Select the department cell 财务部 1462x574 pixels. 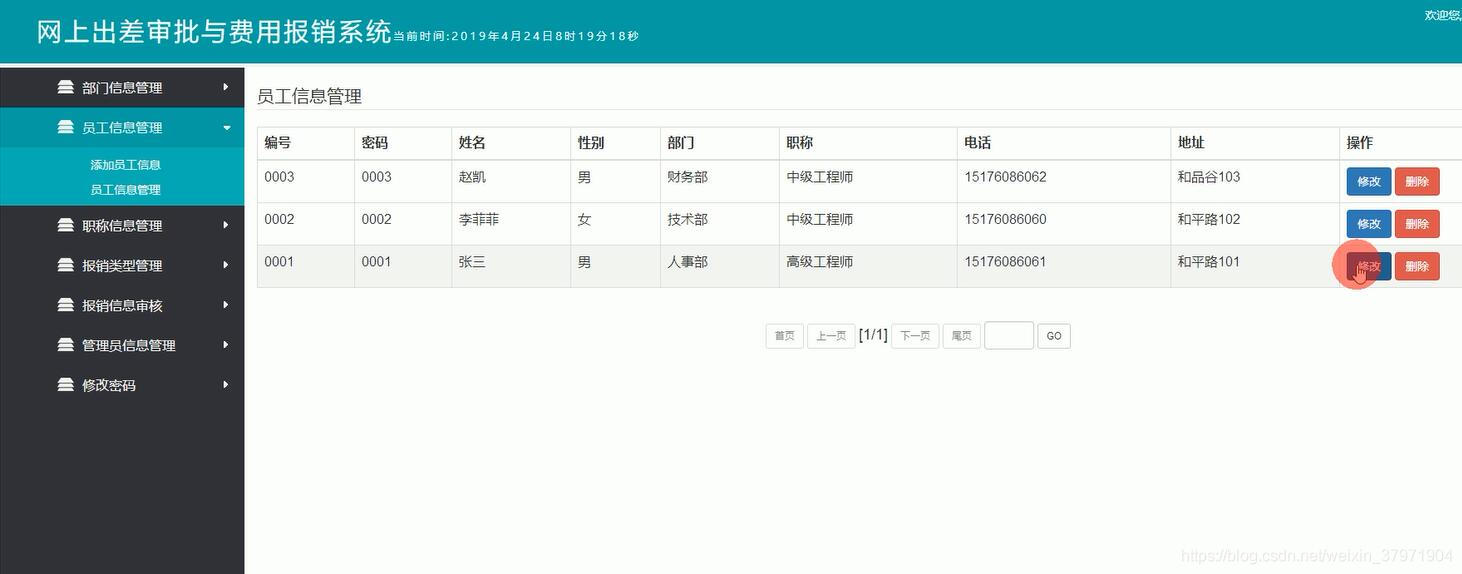tap(688, 177)
